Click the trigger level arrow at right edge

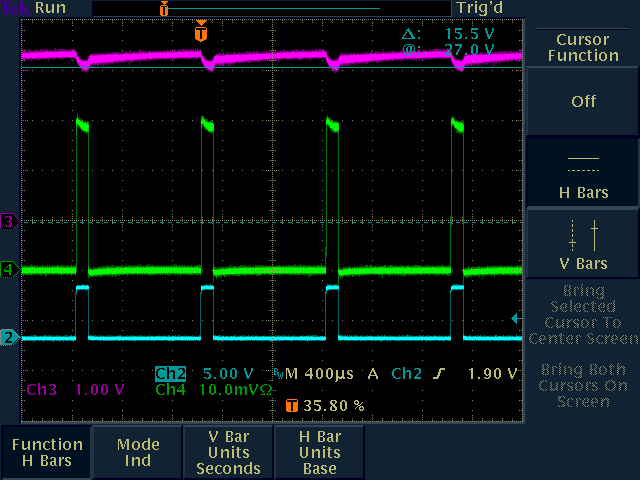pyautogui.click(x=516, y=318)
